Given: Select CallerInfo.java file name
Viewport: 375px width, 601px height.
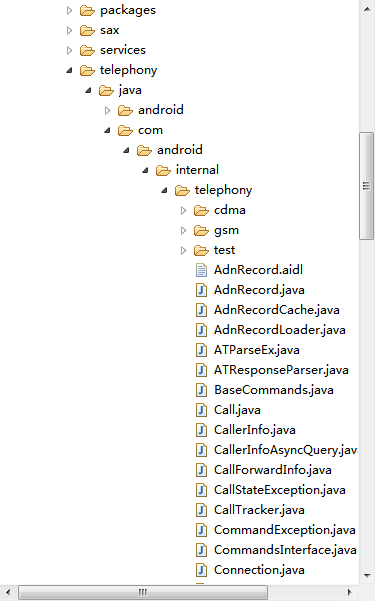Looking at the screenshot, I should (255, 430).
